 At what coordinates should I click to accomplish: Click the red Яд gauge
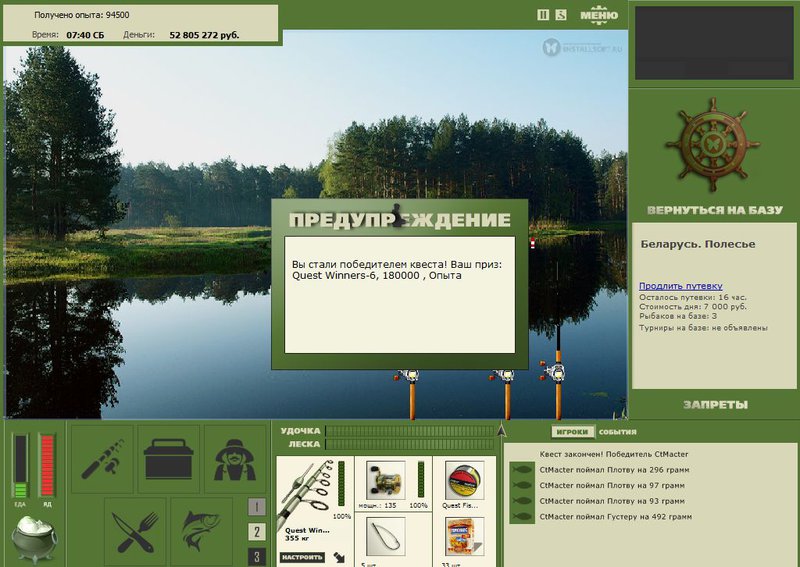tap(47, 466)
